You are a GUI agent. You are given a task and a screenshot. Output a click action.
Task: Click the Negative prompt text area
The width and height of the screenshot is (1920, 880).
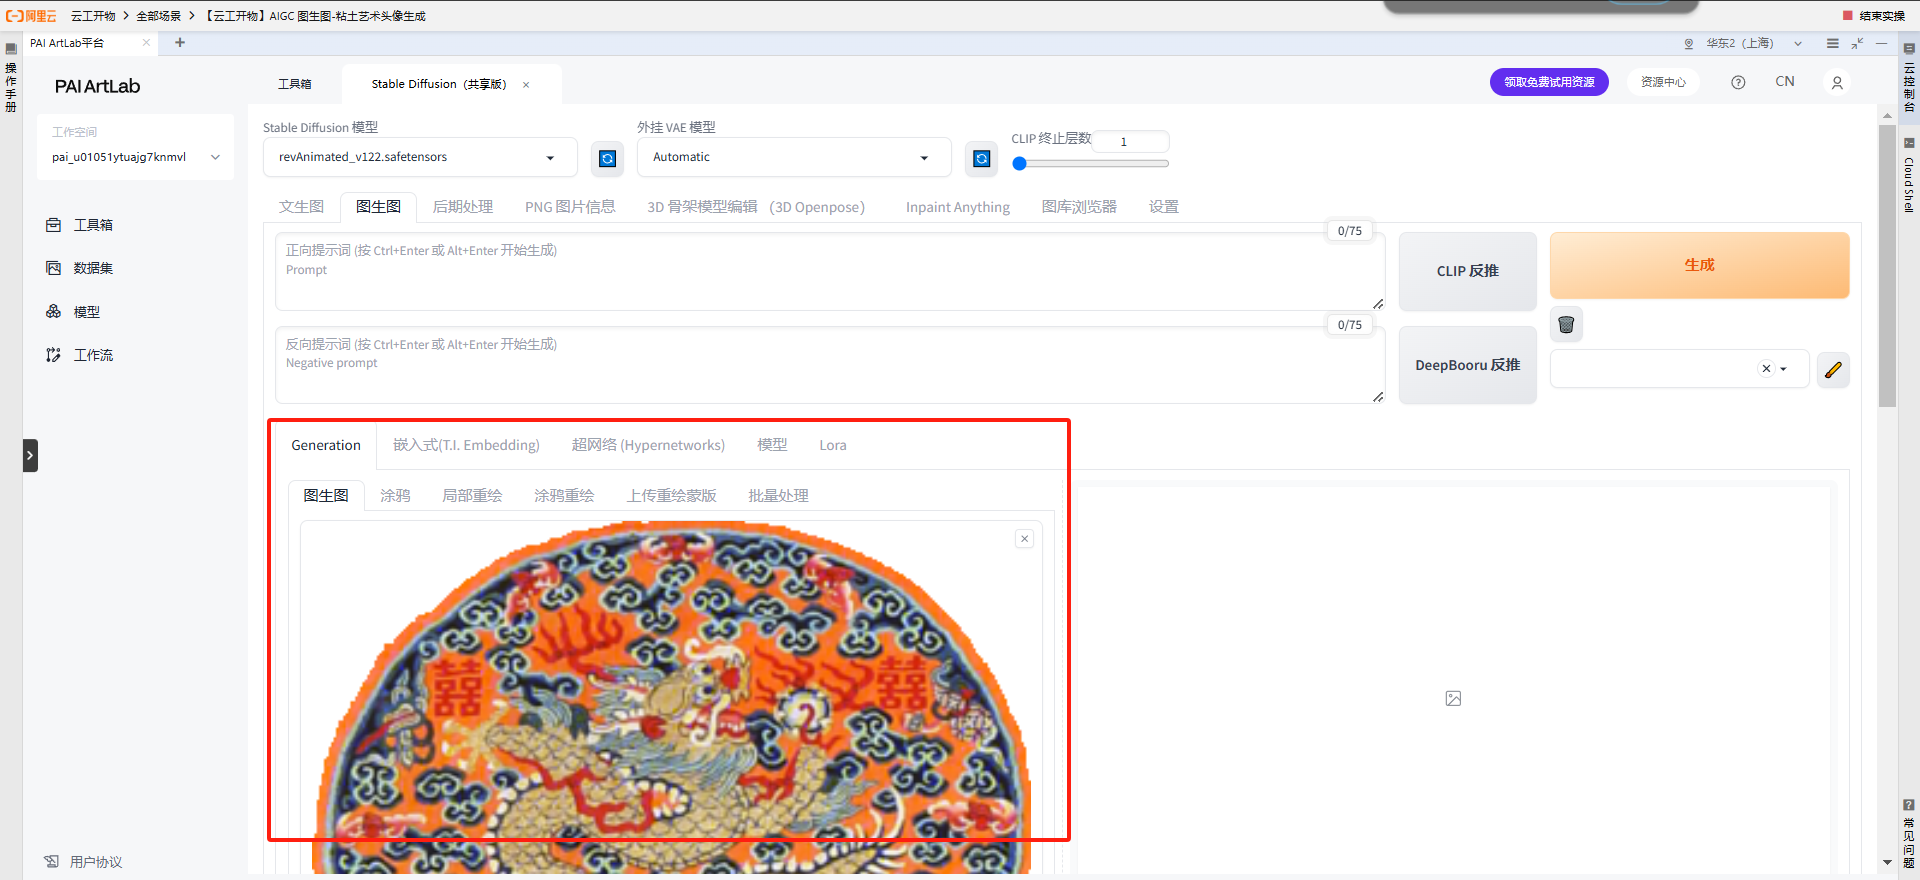coord(830,365)
